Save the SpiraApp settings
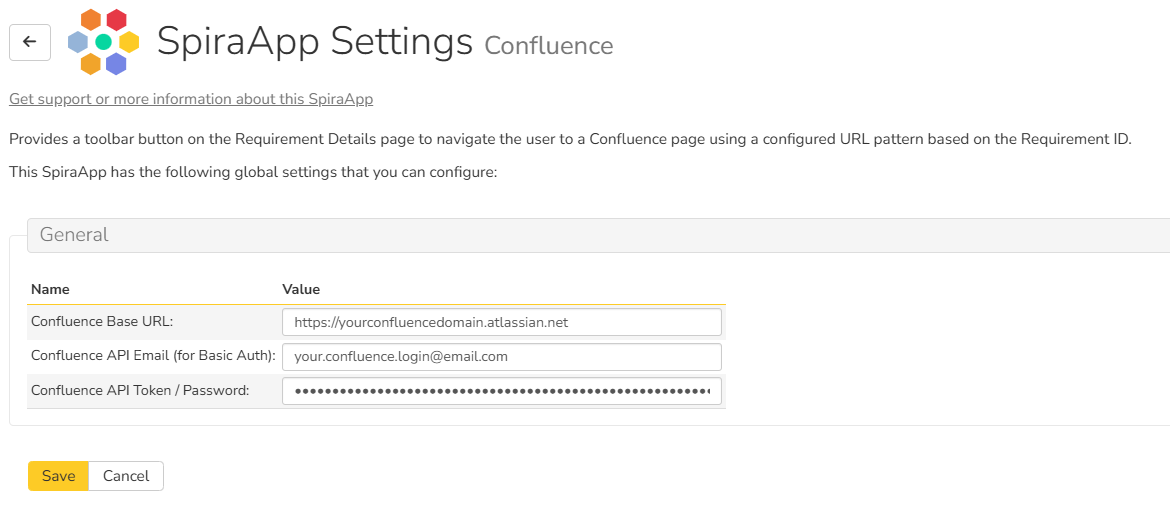1170x515 pixels. tap(58, 476)
